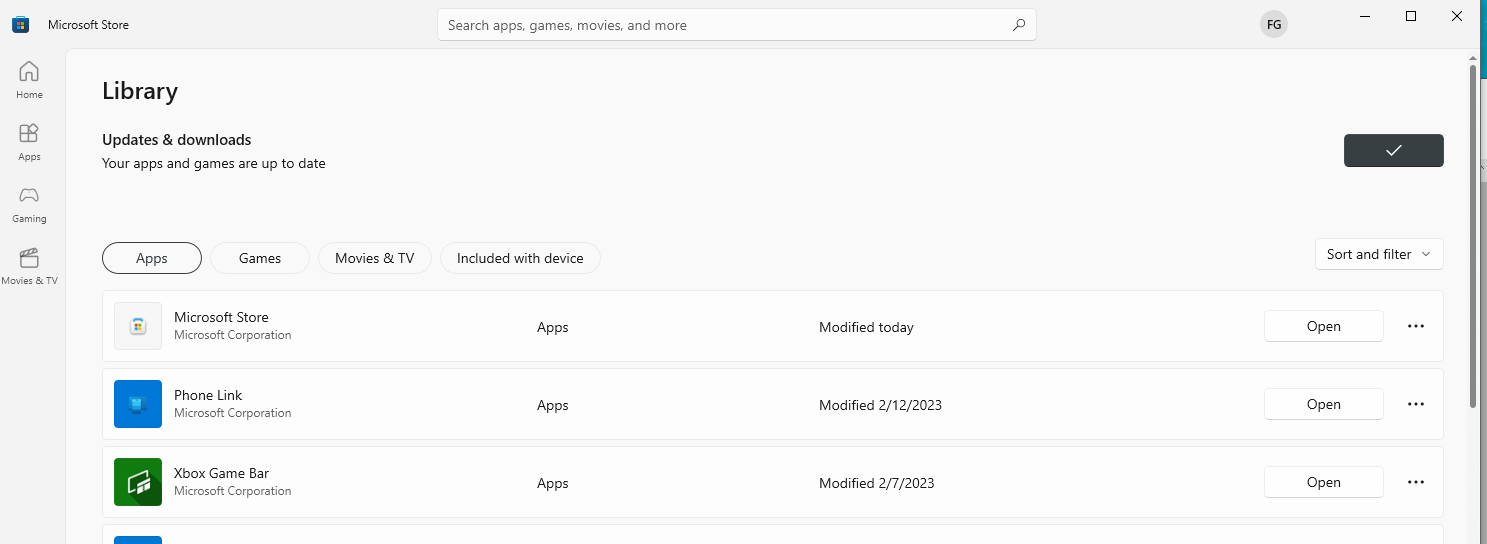Image resolution: width=1487 pixels, height=544 pixels.
Task: Expand the Sort and filter dropdown
Action: (1378, 254)
